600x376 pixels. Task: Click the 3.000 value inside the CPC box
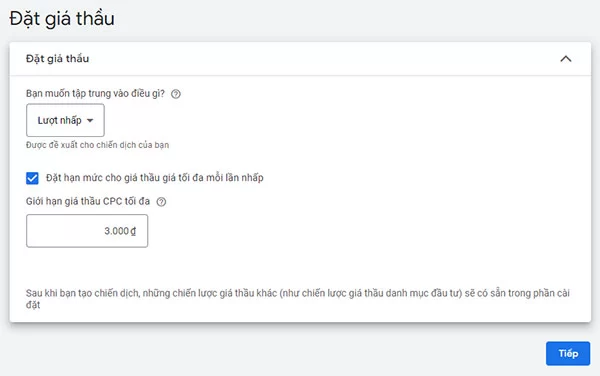[x=117, y=231]
